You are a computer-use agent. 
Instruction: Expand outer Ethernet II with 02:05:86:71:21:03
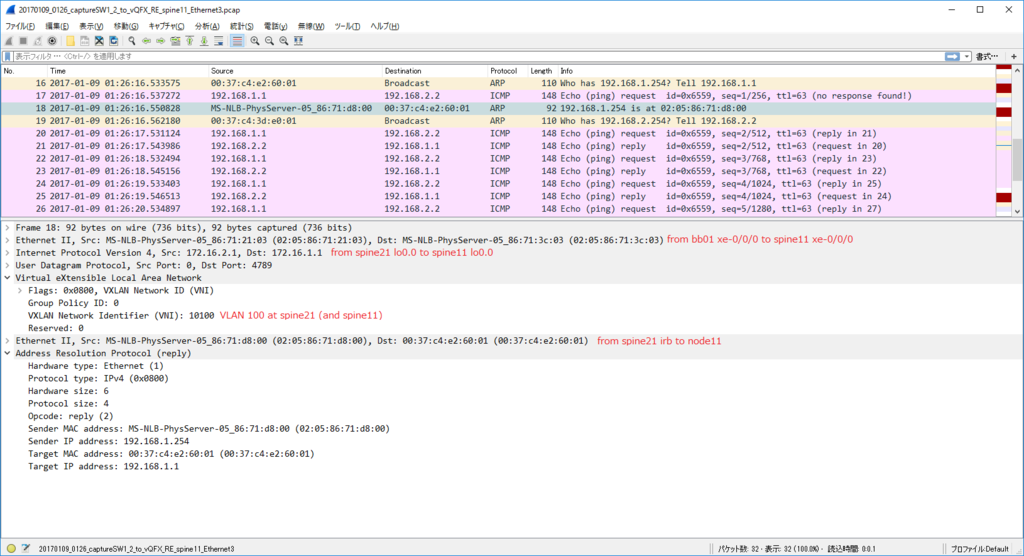coord(7,240)
